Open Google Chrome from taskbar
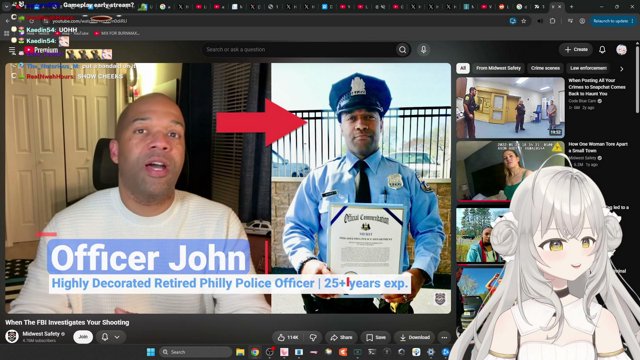The width and height of the screenshot is (640, 360). [255, 352]
